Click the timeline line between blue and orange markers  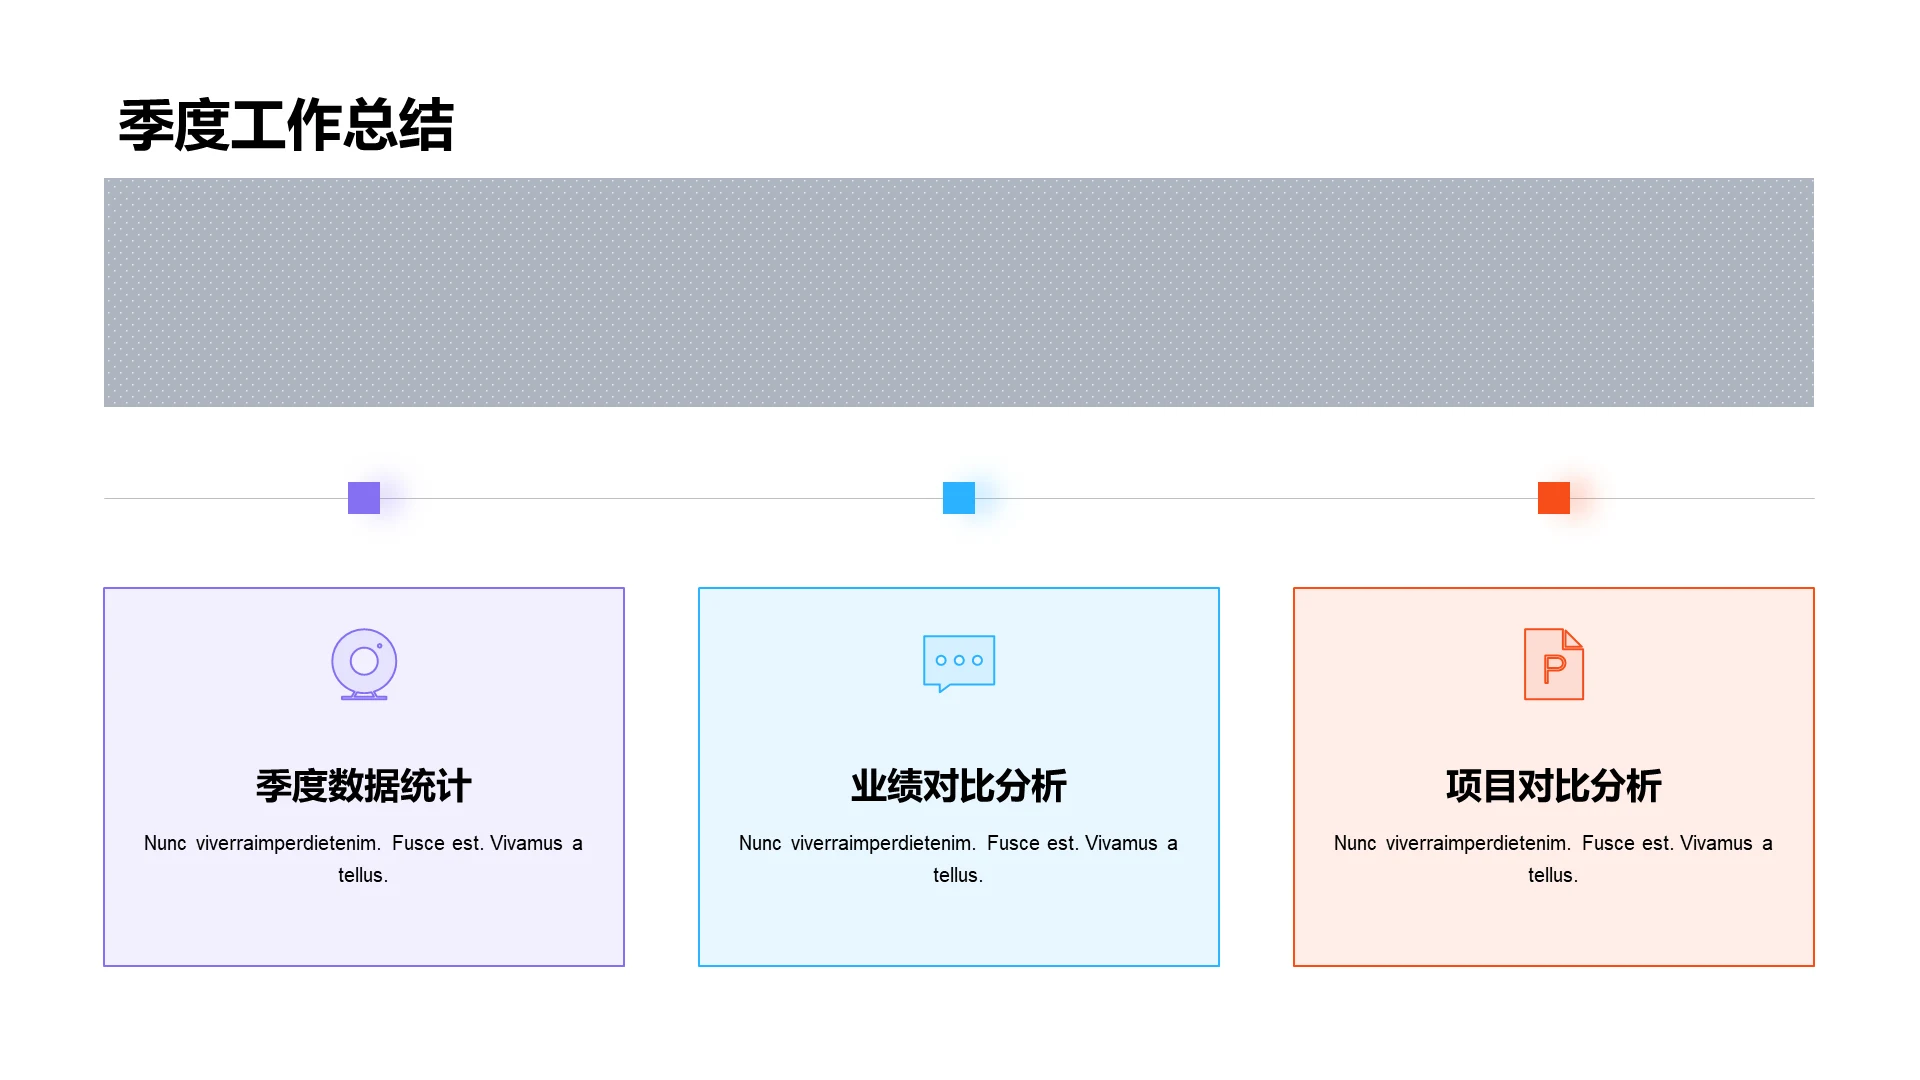click(1255, 498)
